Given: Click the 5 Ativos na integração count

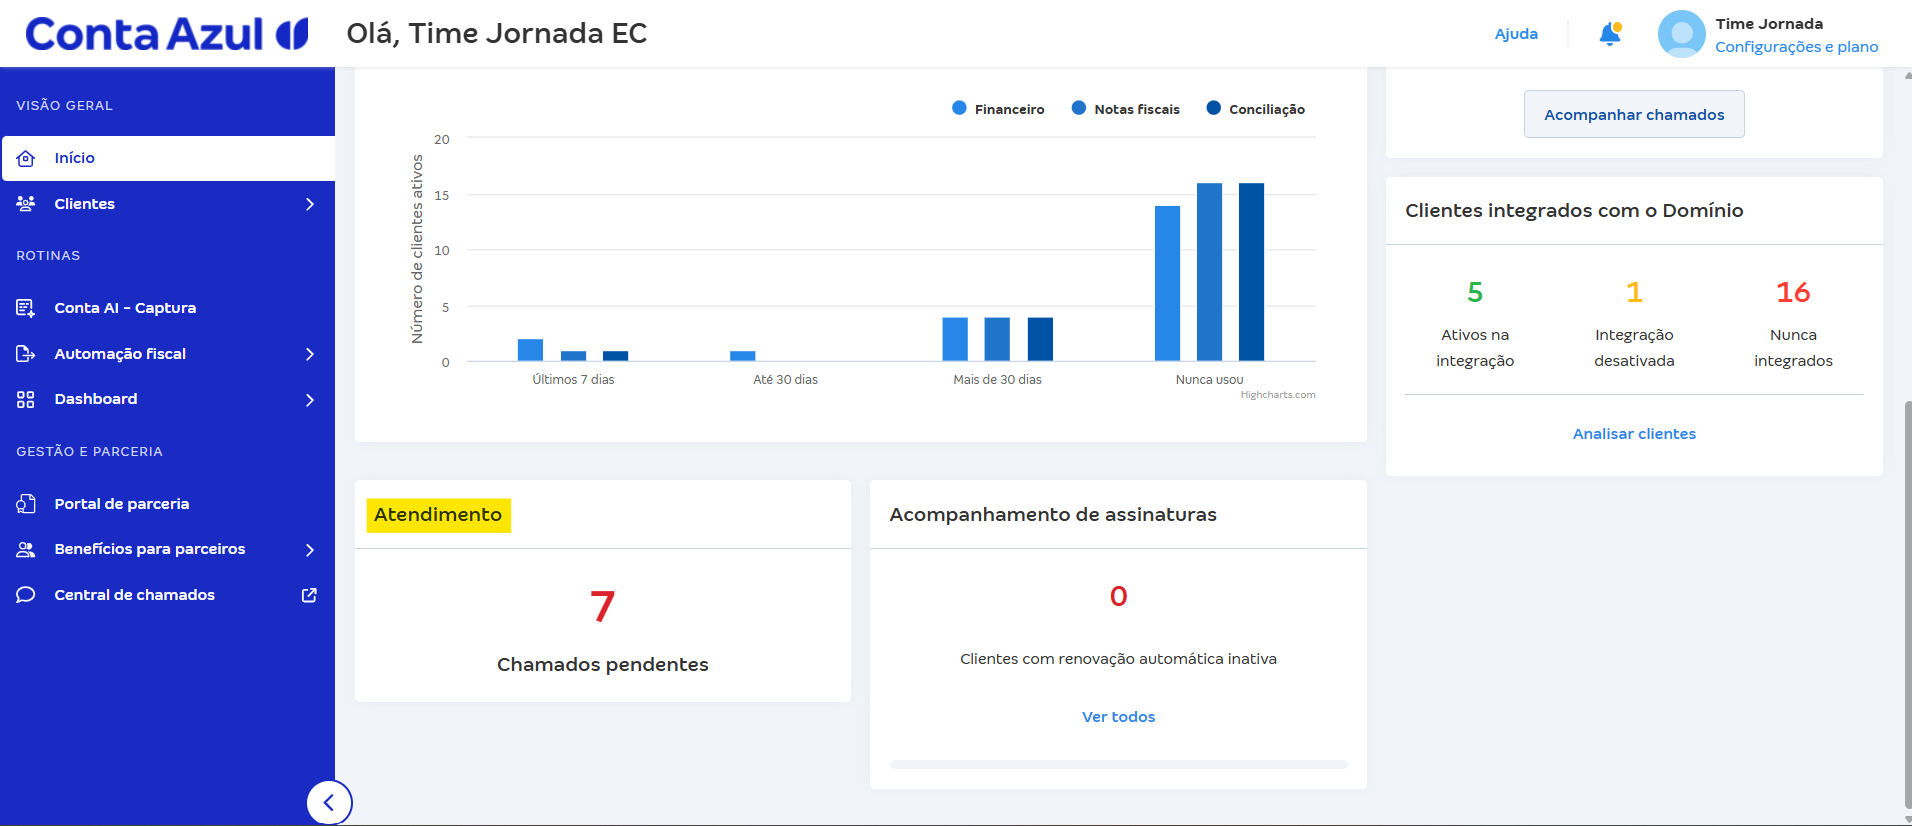Looking at the screenshot, I should 1475,292.
